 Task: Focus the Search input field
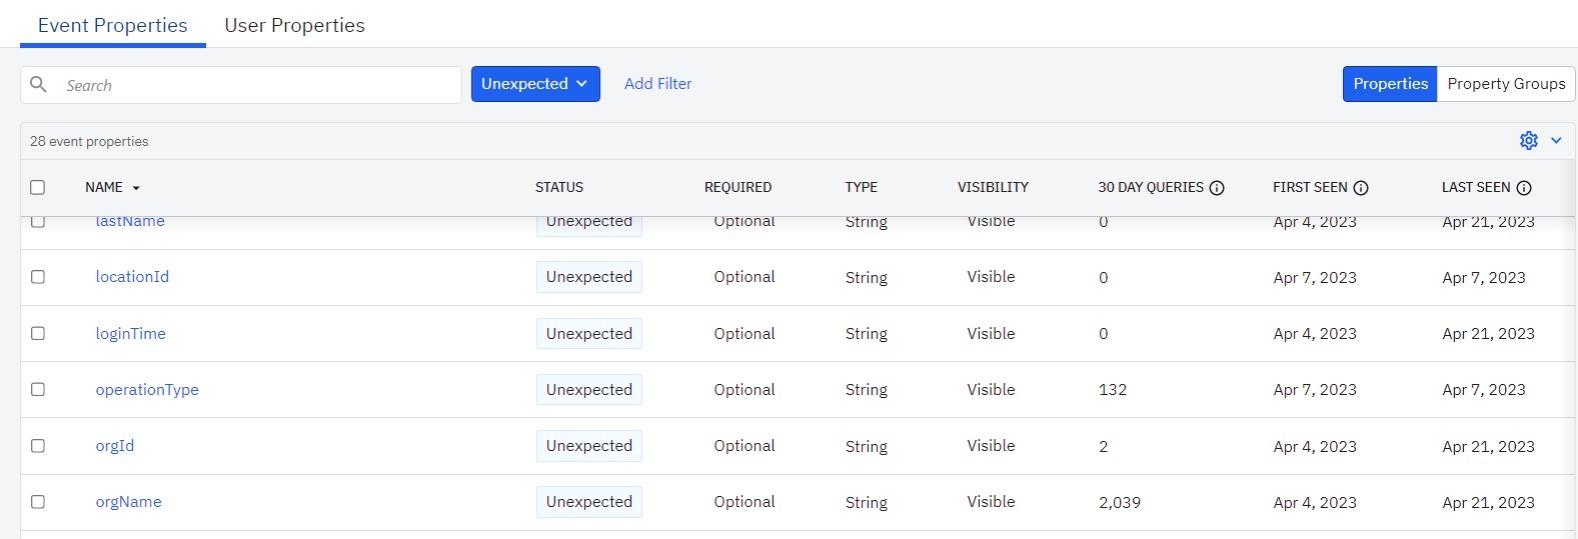(255, 85)
